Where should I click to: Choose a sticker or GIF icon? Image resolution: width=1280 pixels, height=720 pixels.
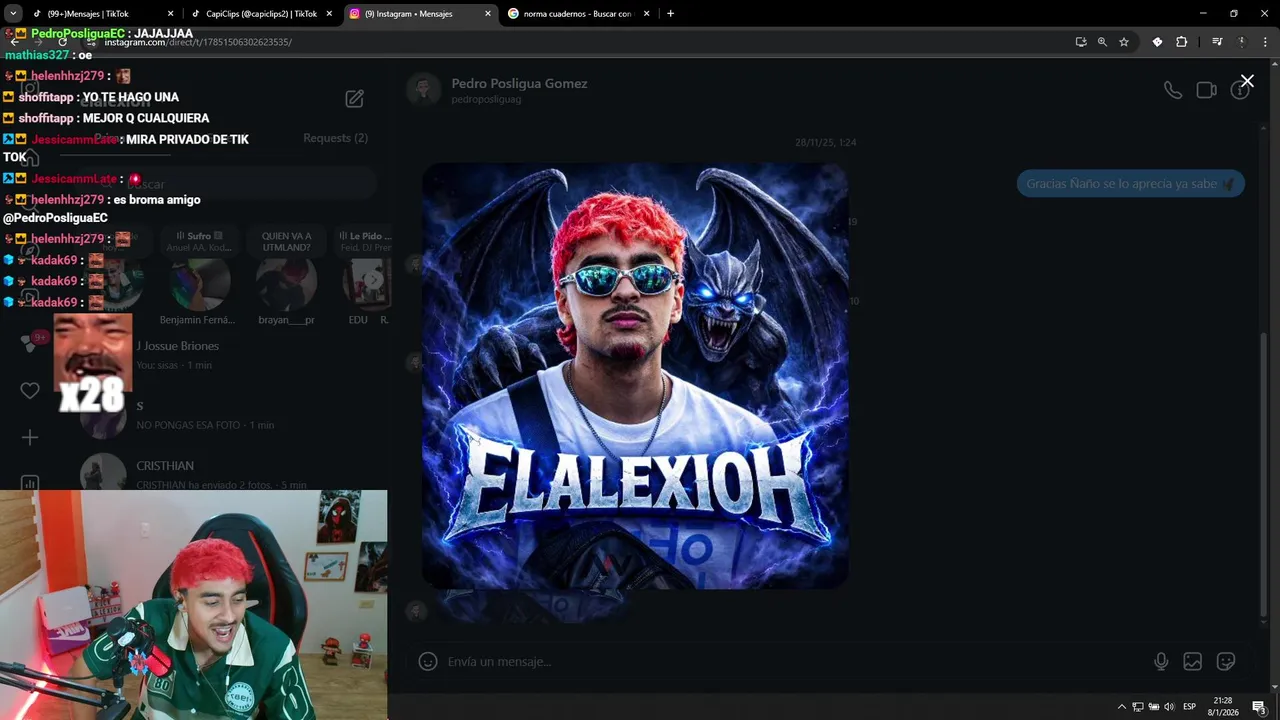[x=1225, y=661]
